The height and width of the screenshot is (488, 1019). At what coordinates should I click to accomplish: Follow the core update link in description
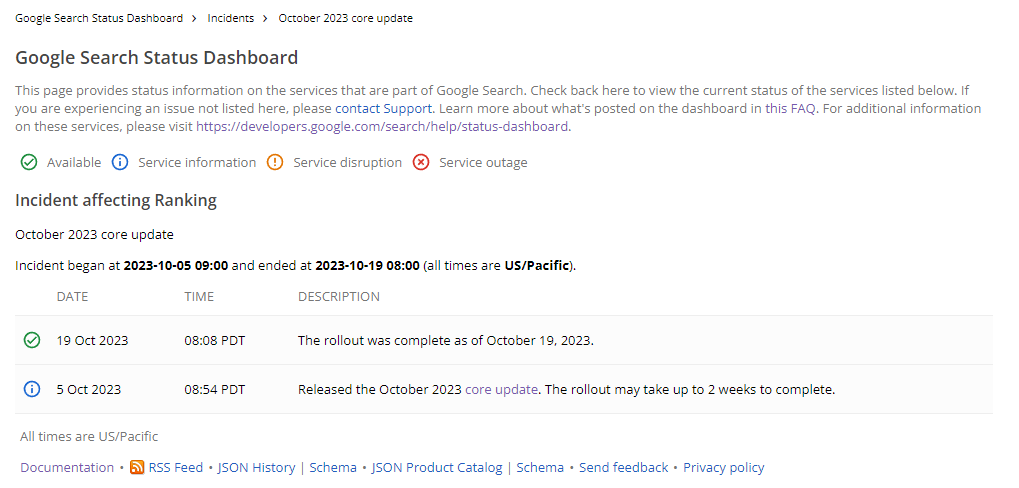click(x=501, y=389)
